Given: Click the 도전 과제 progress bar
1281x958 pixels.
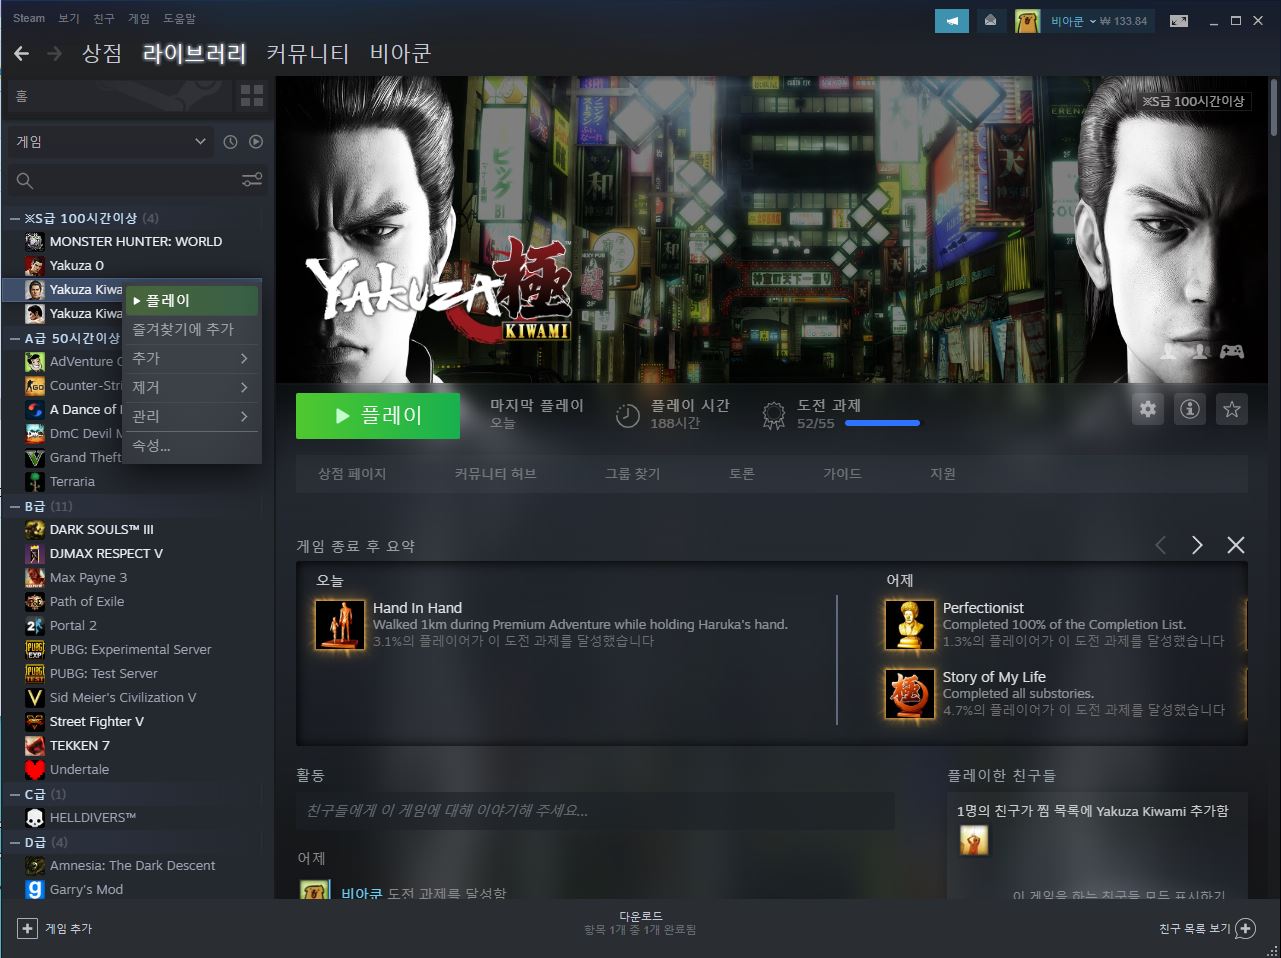Looking at the screenshot, I should 882,423.
